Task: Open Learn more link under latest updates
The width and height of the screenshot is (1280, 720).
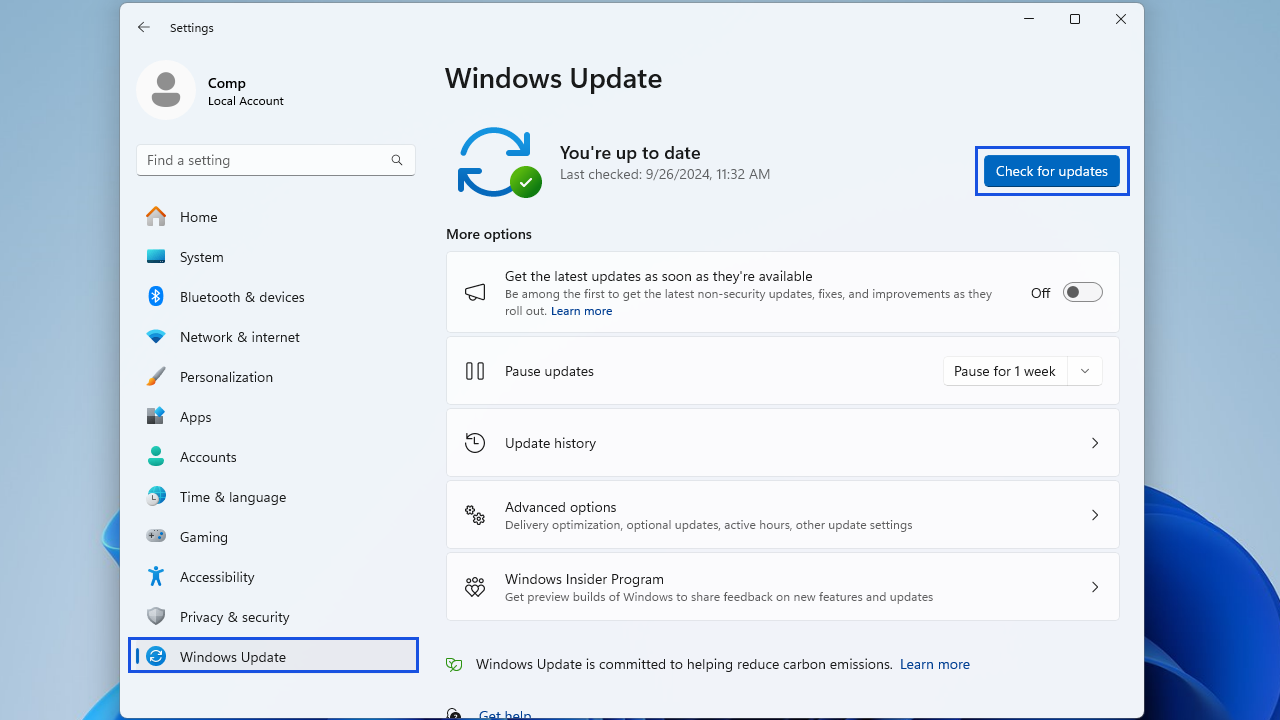Action: pyautogui.click(x=581, y=311)
